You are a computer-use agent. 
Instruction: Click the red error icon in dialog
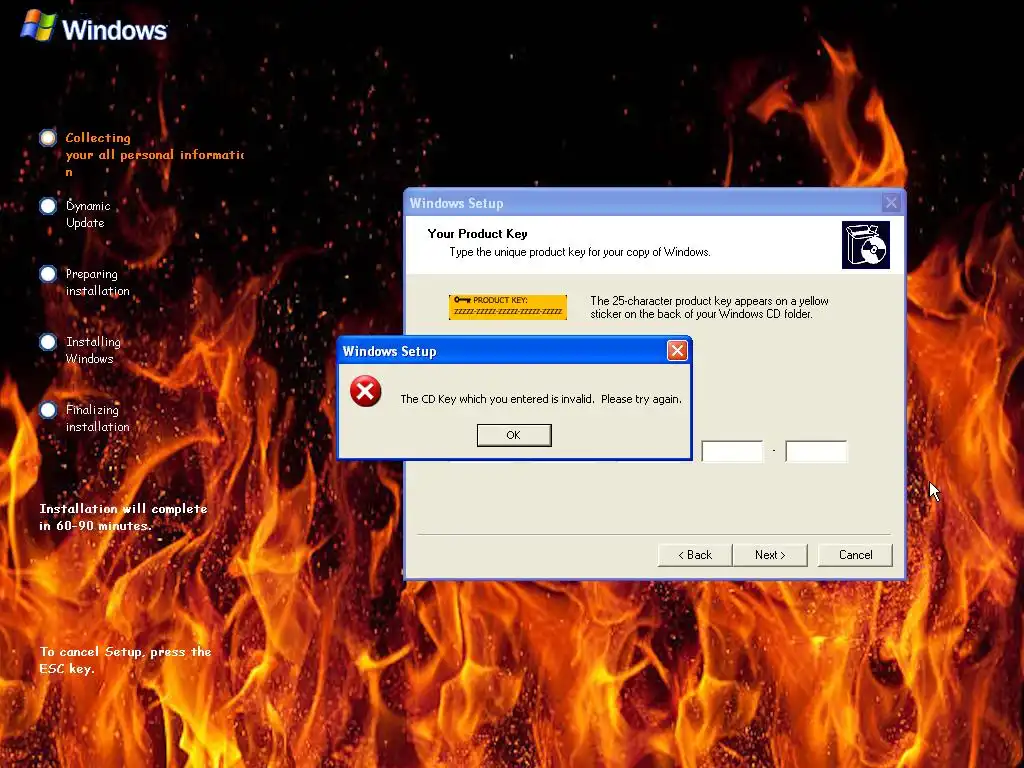pyautogui.click(x=366, y=391)
